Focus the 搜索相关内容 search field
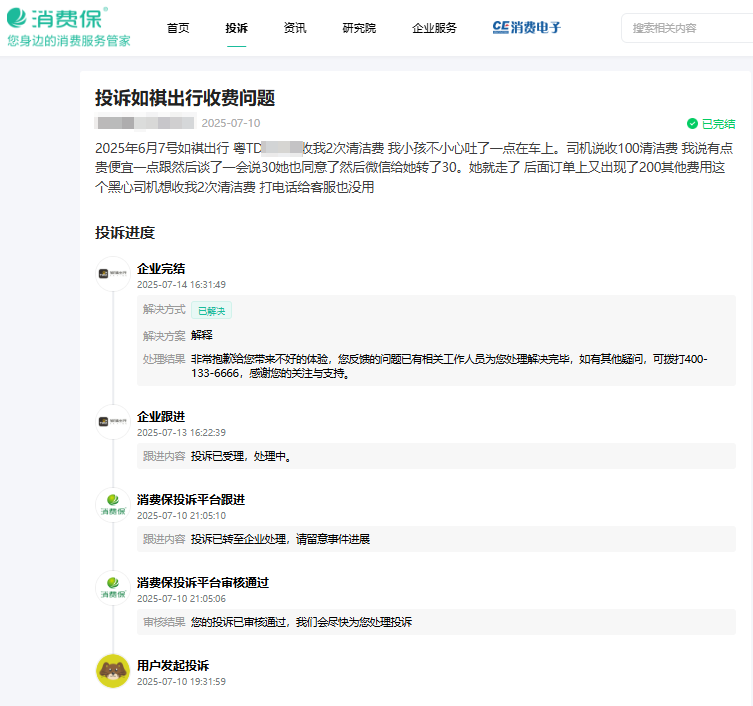 687,28
